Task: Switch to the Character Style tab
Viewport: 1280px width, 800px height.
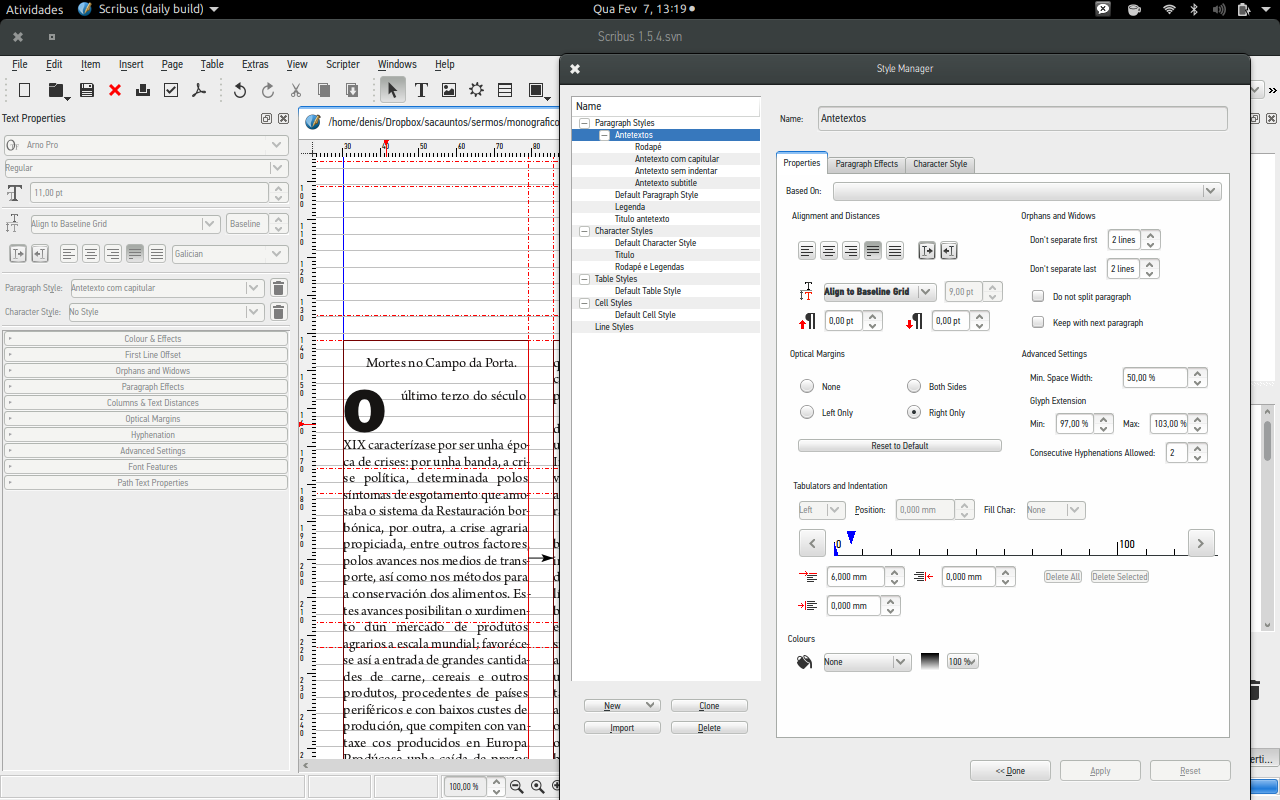Action: tap(939, 164)
